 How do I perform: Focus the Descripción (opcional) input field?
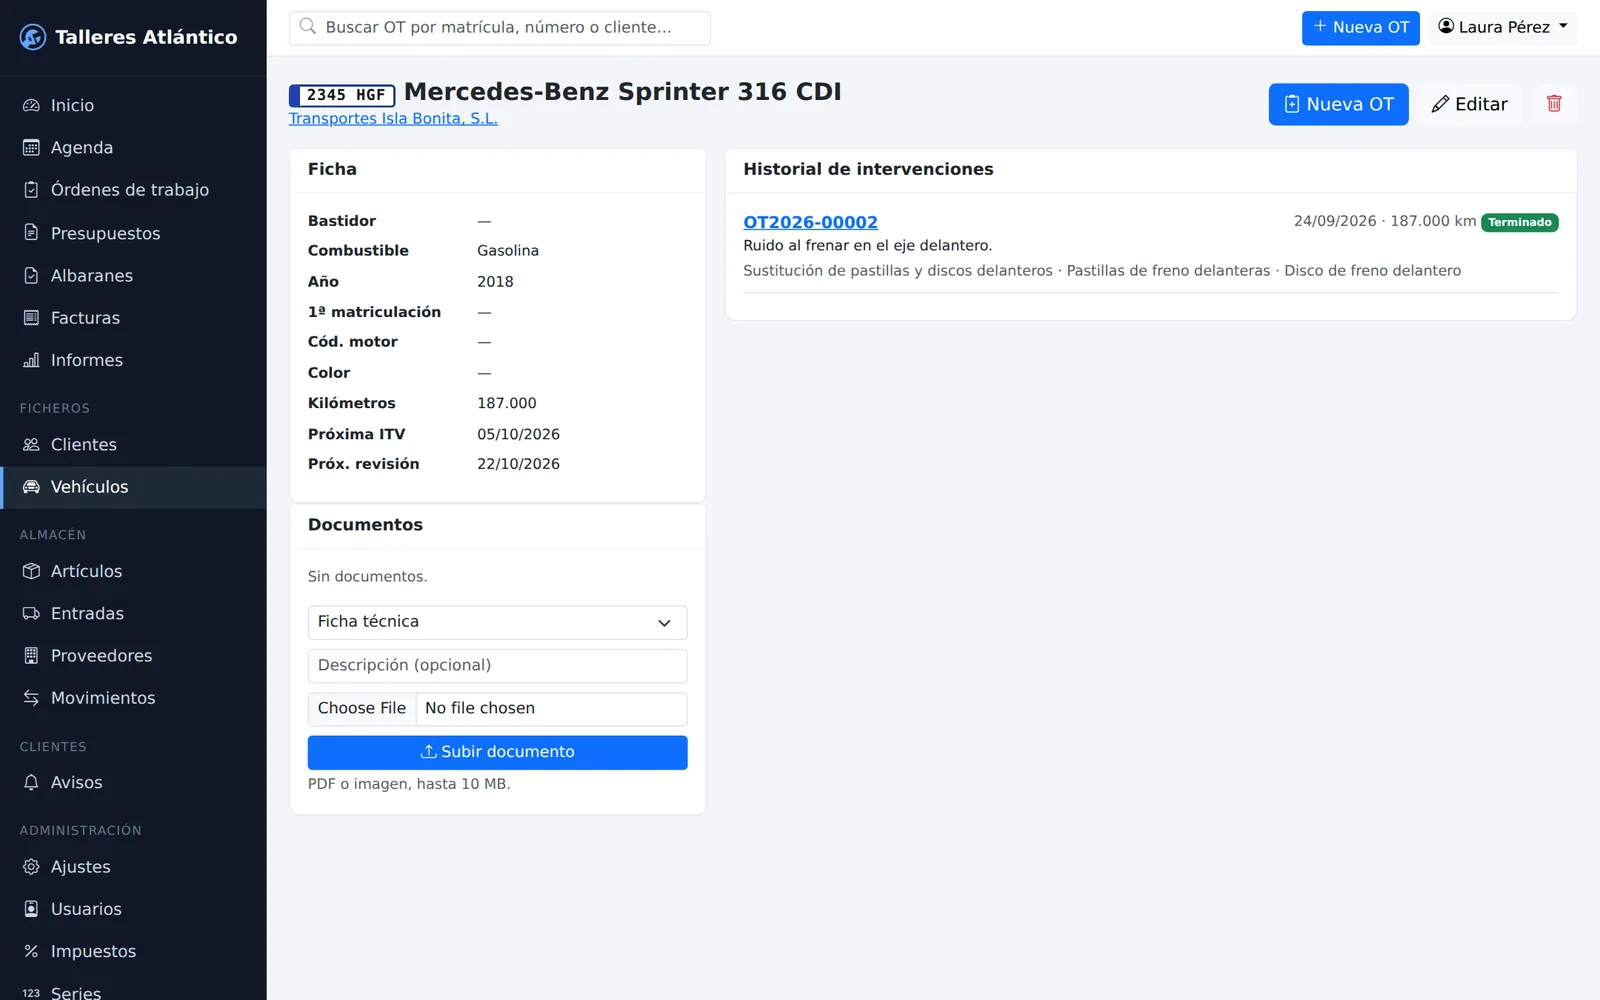point(497,666)
